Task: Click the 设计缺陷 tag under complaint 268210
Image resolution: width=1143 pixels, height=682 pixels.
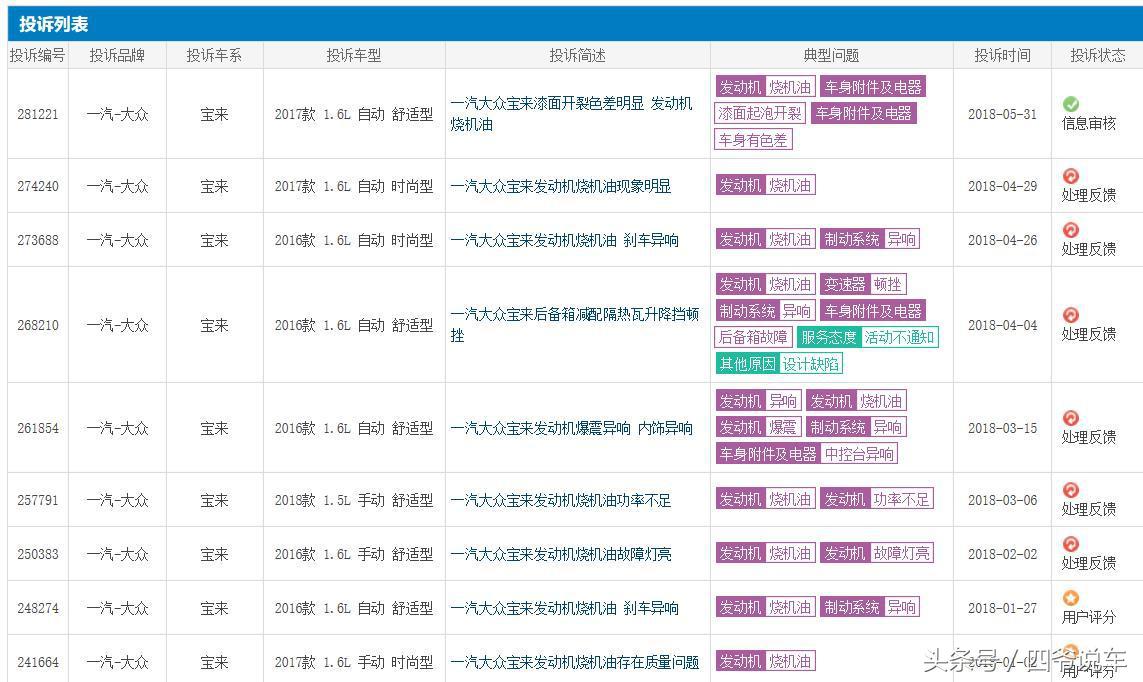Action: [x=811, y=363]
